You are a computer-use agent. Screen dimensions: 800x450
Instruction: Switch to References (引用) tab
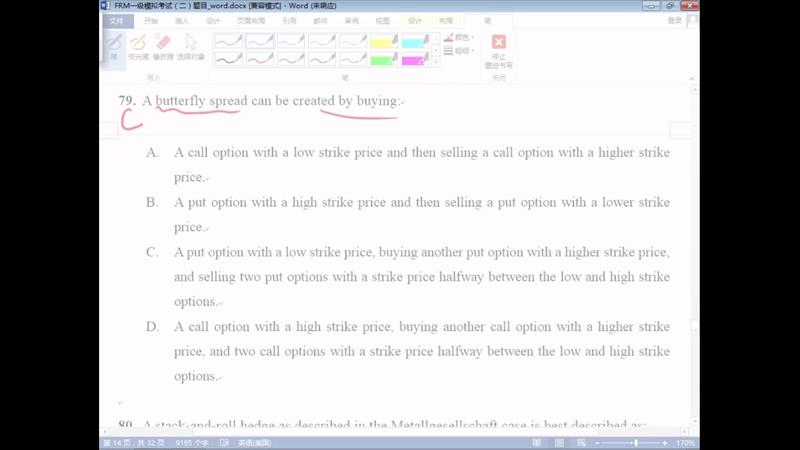pyautogui.click(x=289, y=20)
